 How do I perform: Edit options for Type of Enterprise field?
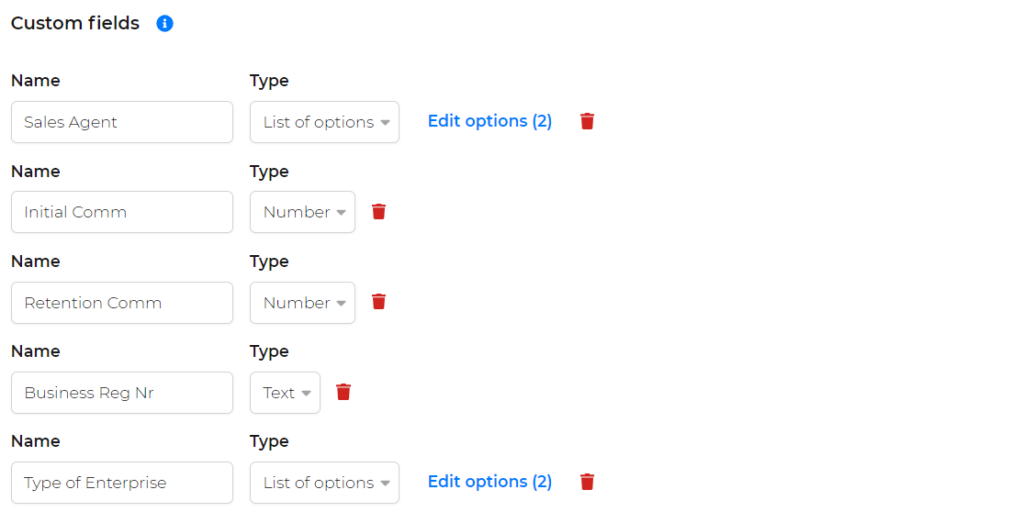pos(490,482)
